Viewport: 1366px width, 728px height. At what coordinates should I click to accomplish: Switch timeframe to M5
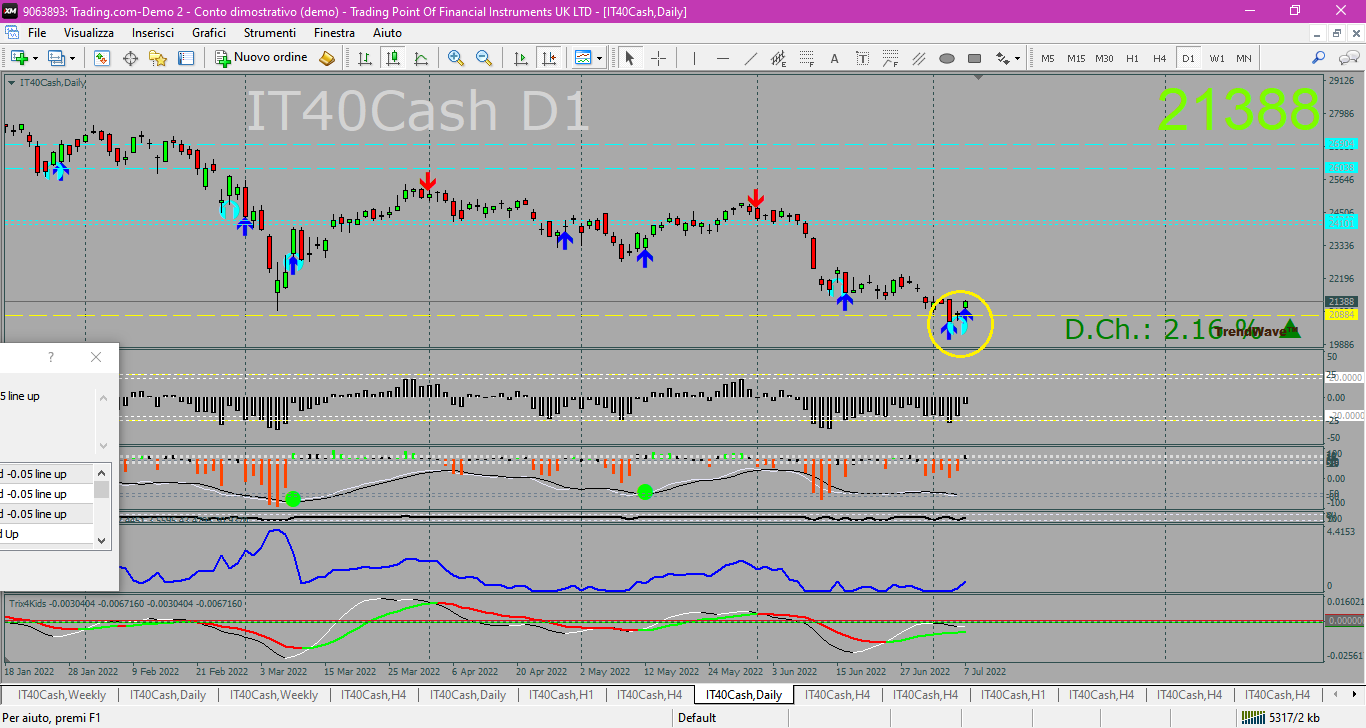[x=1047, y=58]
